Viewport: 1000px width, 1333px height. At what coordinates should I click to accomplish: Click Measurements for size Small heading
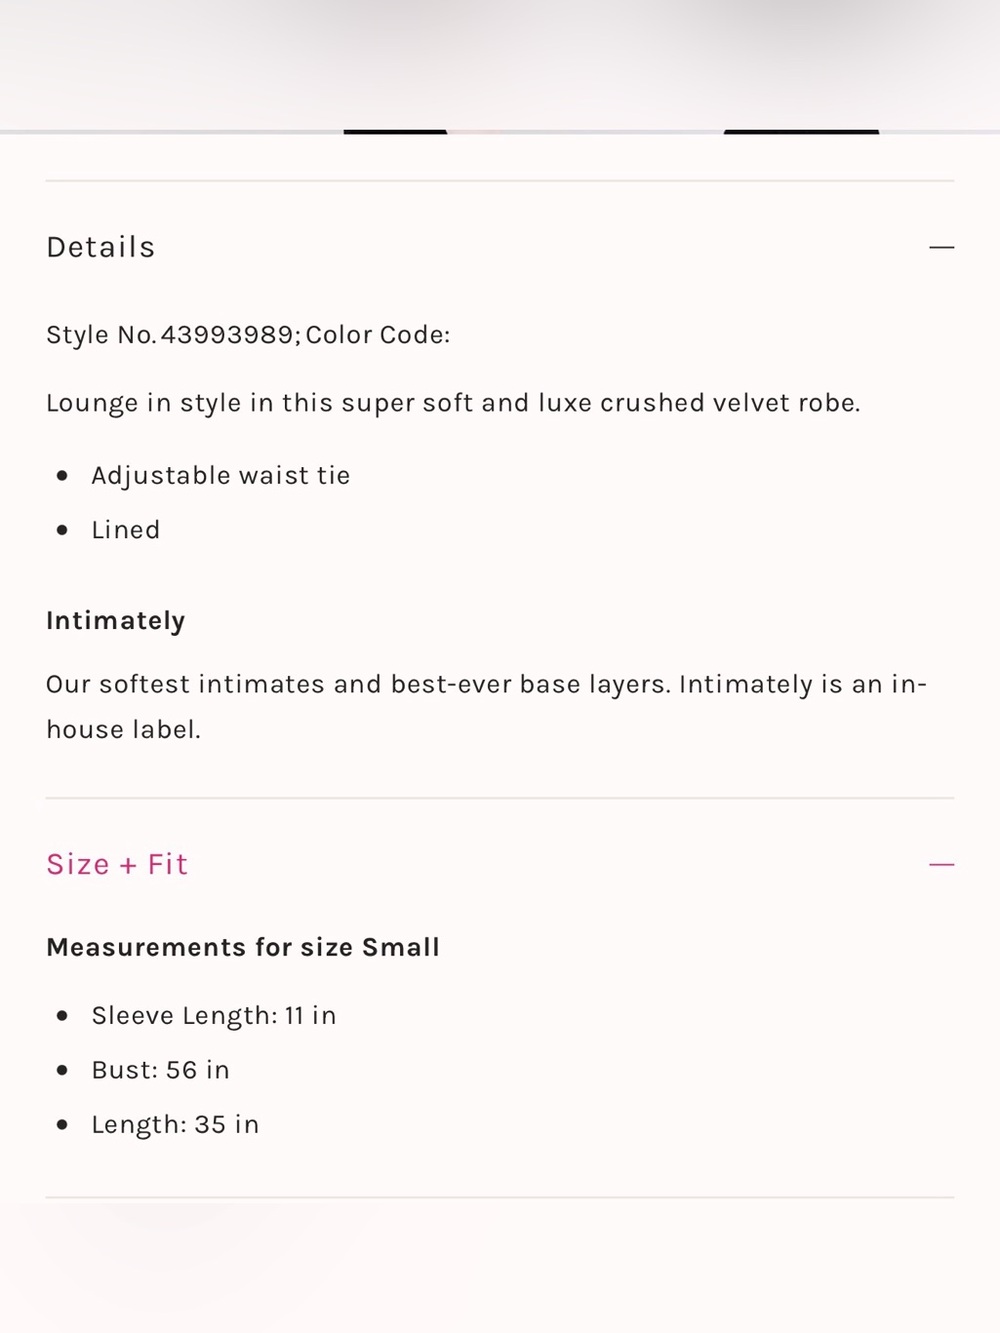(243, 947)
